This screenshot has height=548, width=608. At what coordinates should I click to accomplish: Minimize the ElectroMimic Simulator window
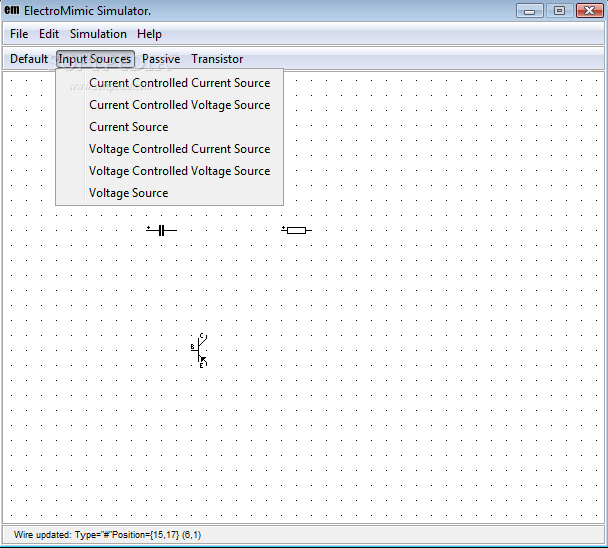(x=530, y=11)
